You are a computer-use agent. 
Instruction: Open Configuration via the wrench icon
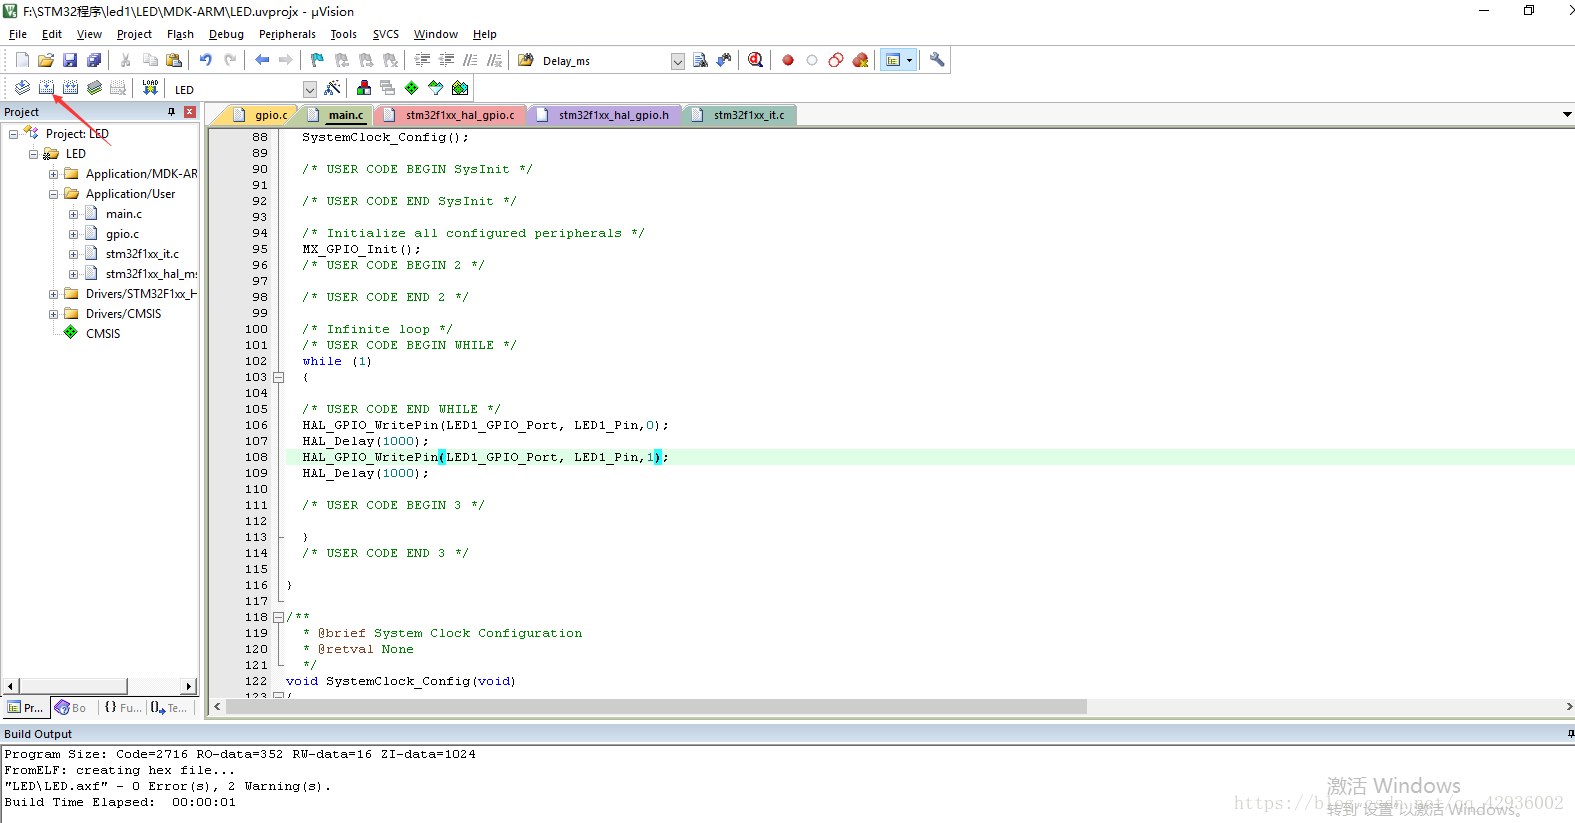pyautogui.click(x=937, y=60)
